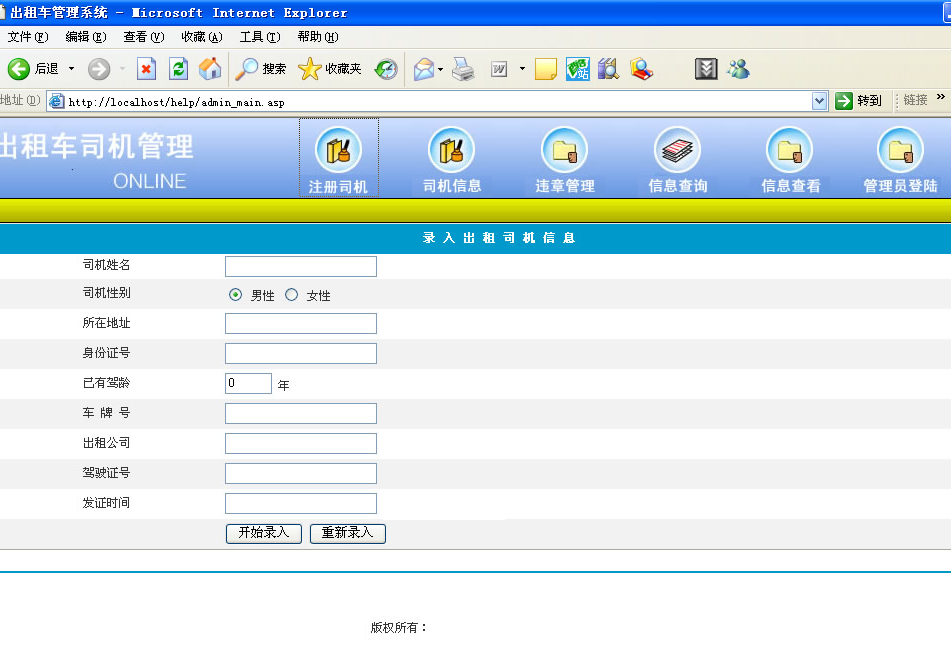Image resolution: width=951 pixels, height=667 pixels.
Task: Click the 版权所有 footer text
Action: pyautogui.click(x=398, y=628)
